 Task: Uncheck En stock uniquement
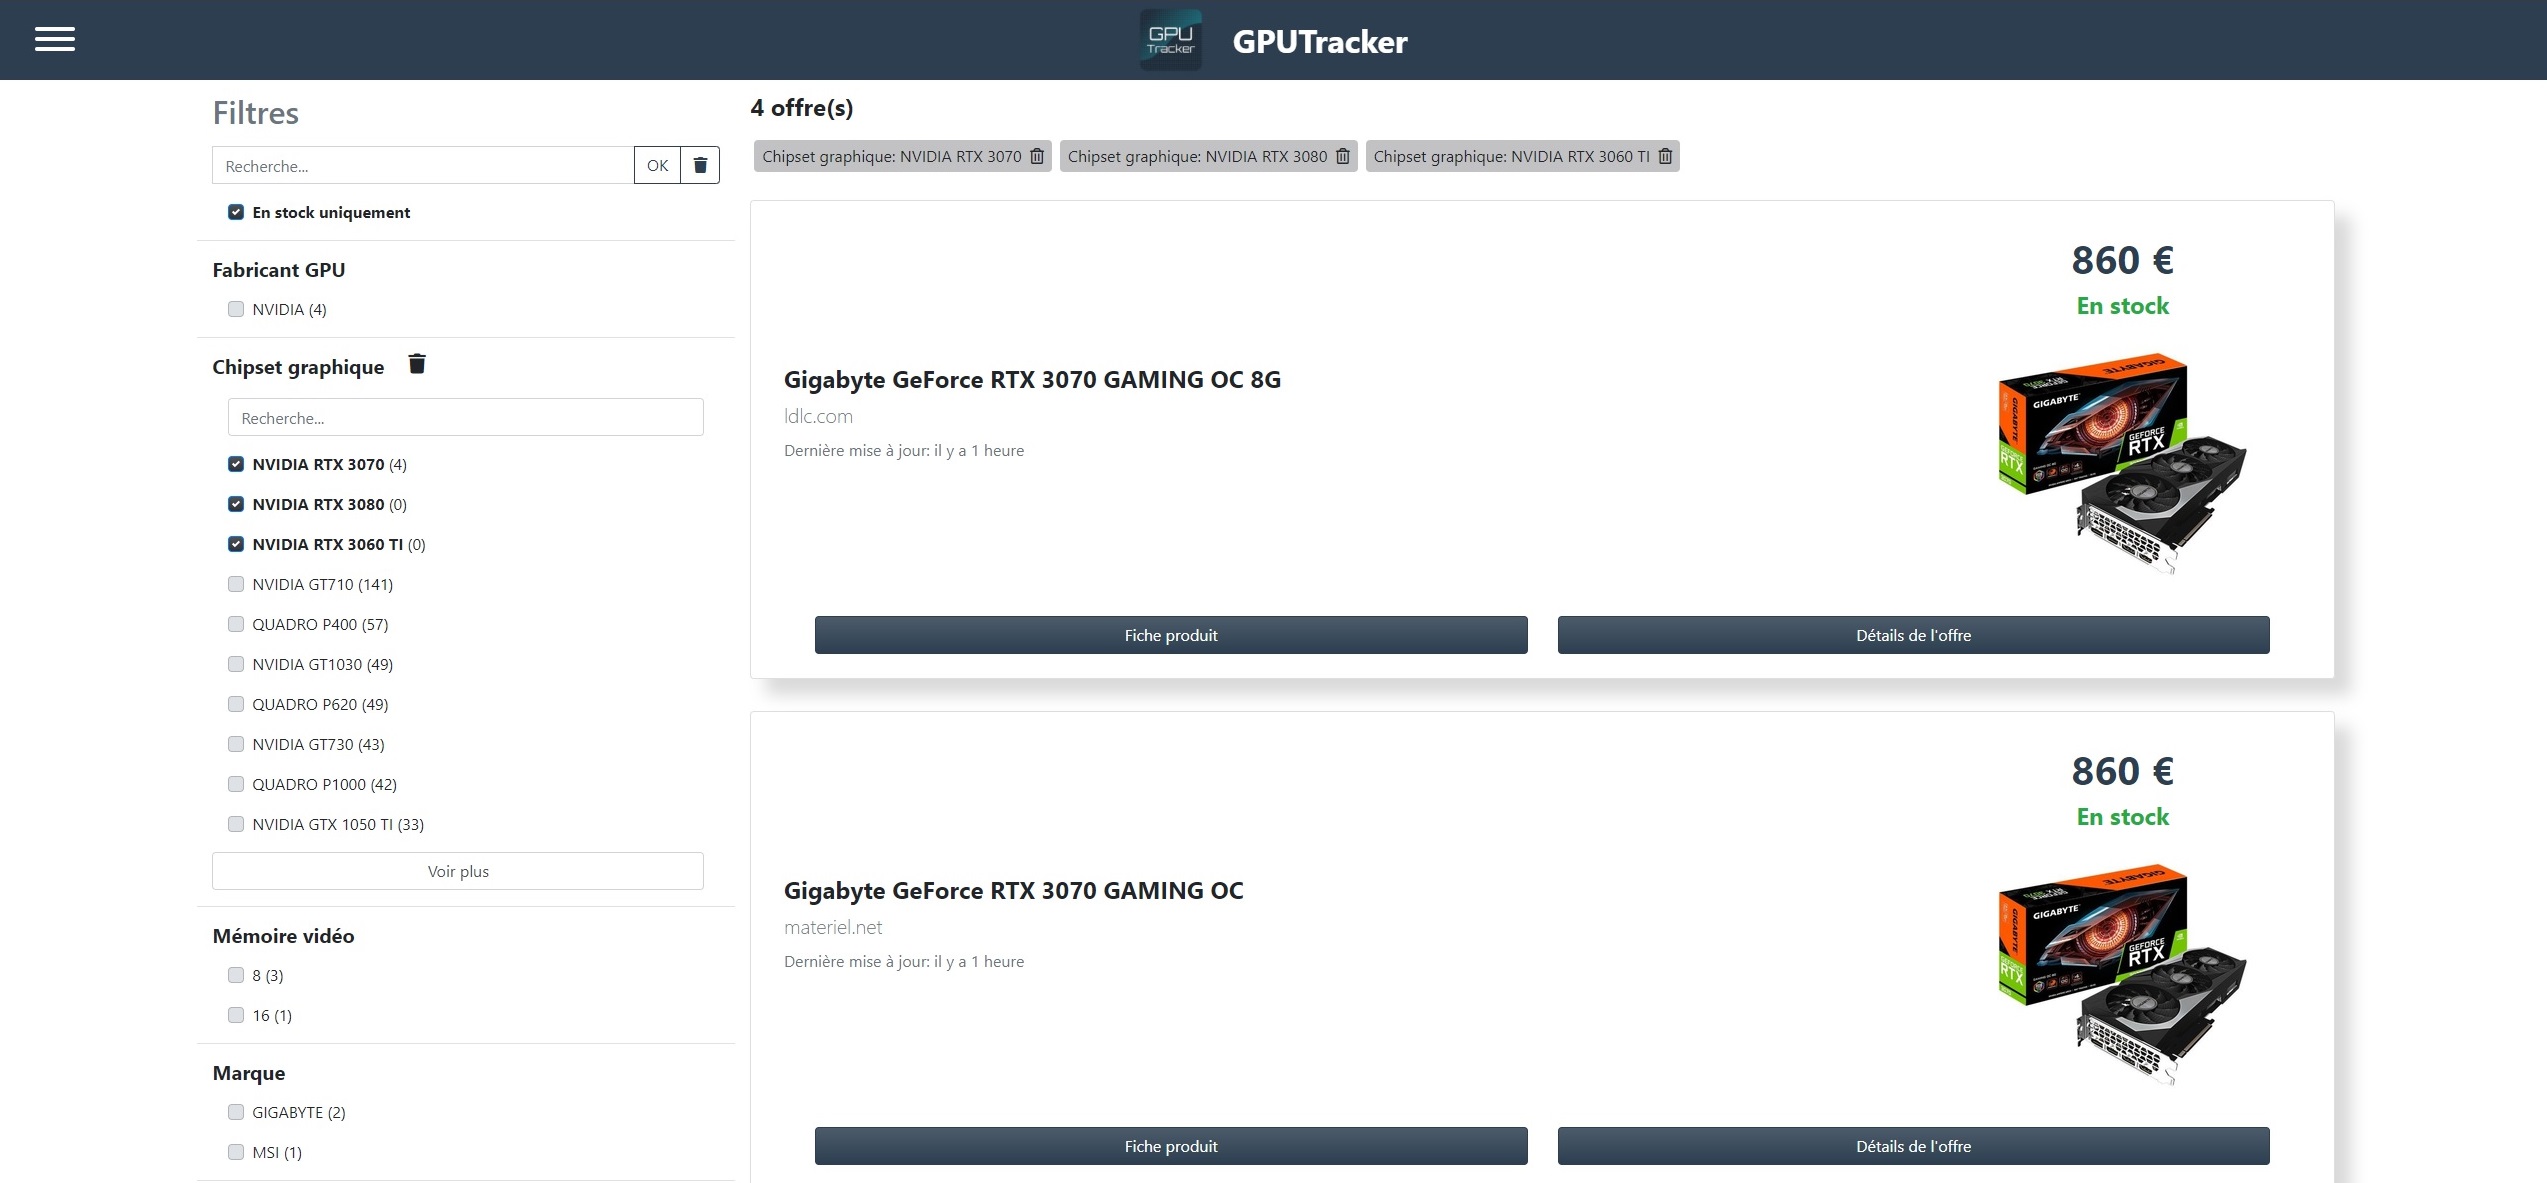(236, 212)
